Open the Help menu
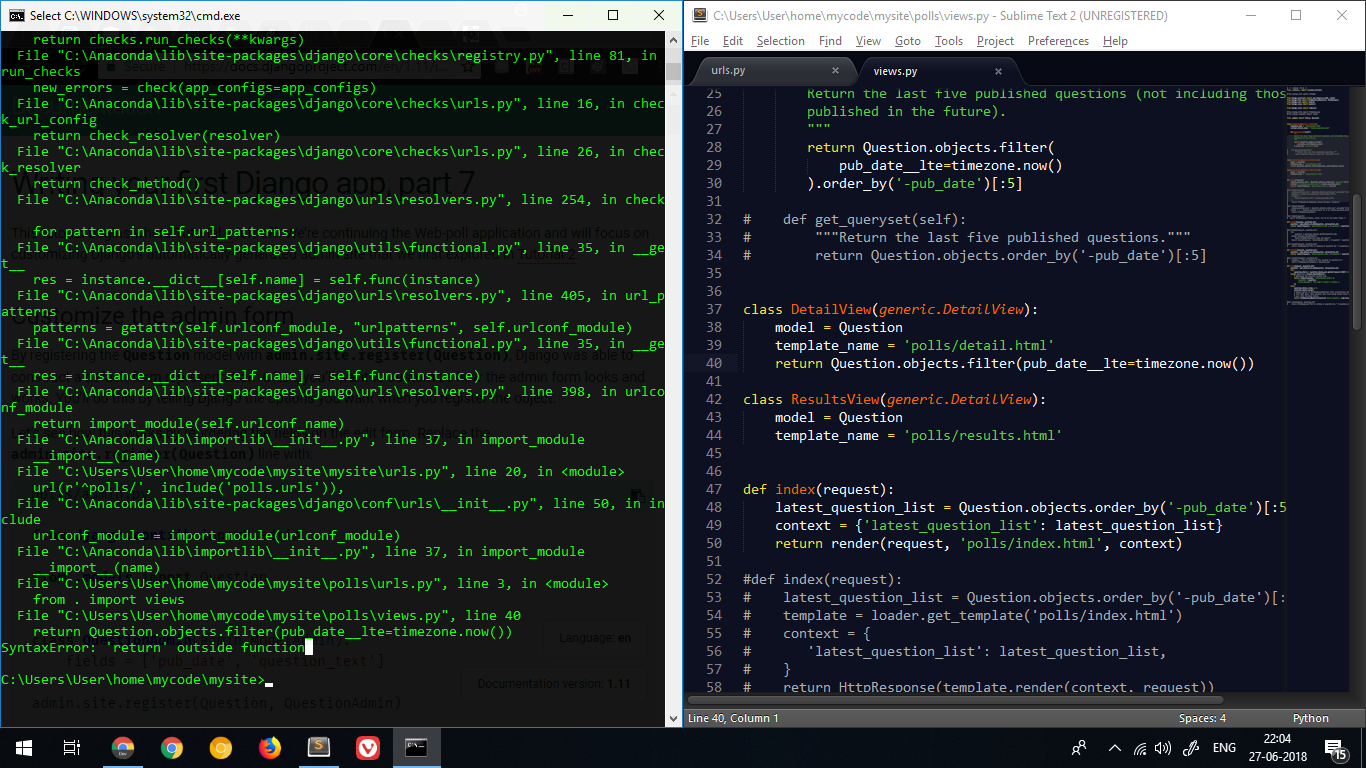The width and height of the screenshot is (1366, 768). [1115, 41]
